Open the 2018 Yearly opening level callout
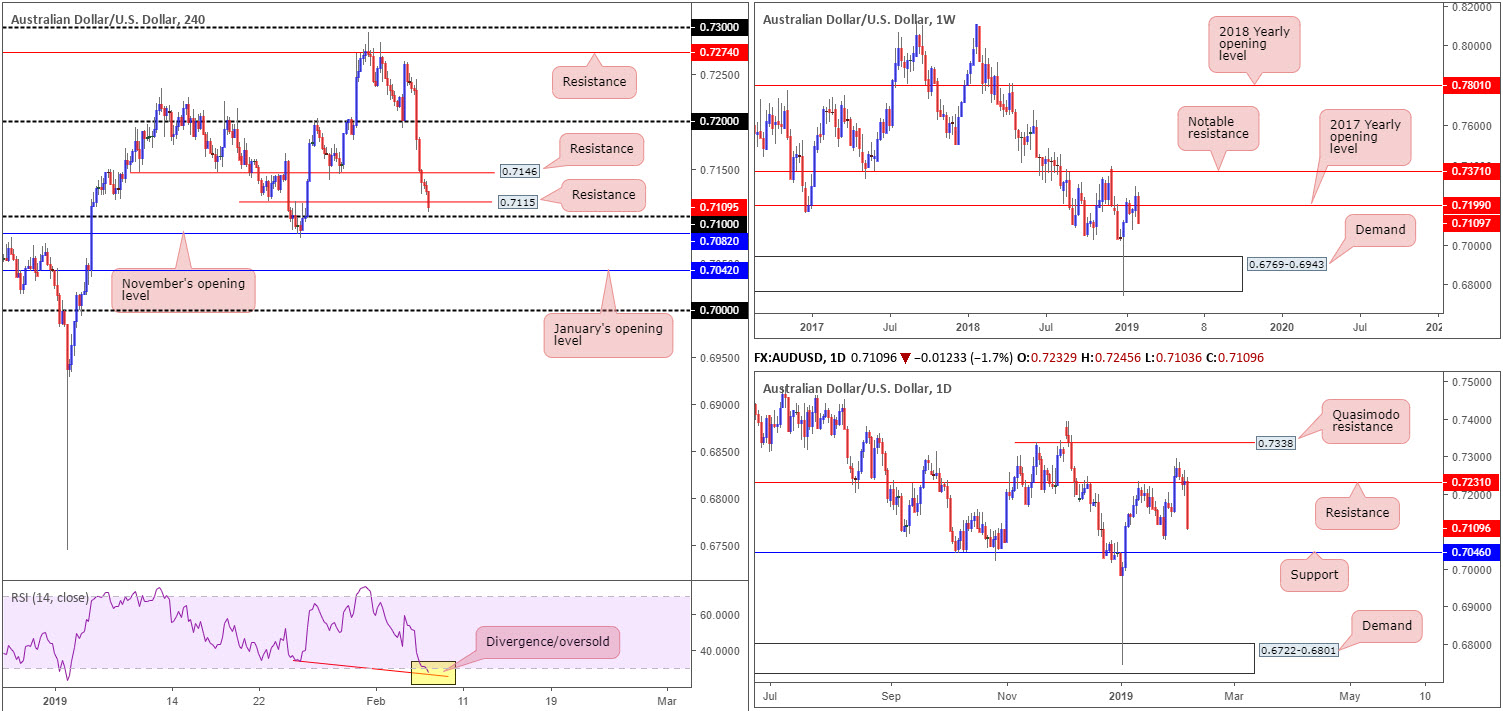The width and height of the screenshot is (1503, 711). pyautogui.click(x=1253, y=46)
